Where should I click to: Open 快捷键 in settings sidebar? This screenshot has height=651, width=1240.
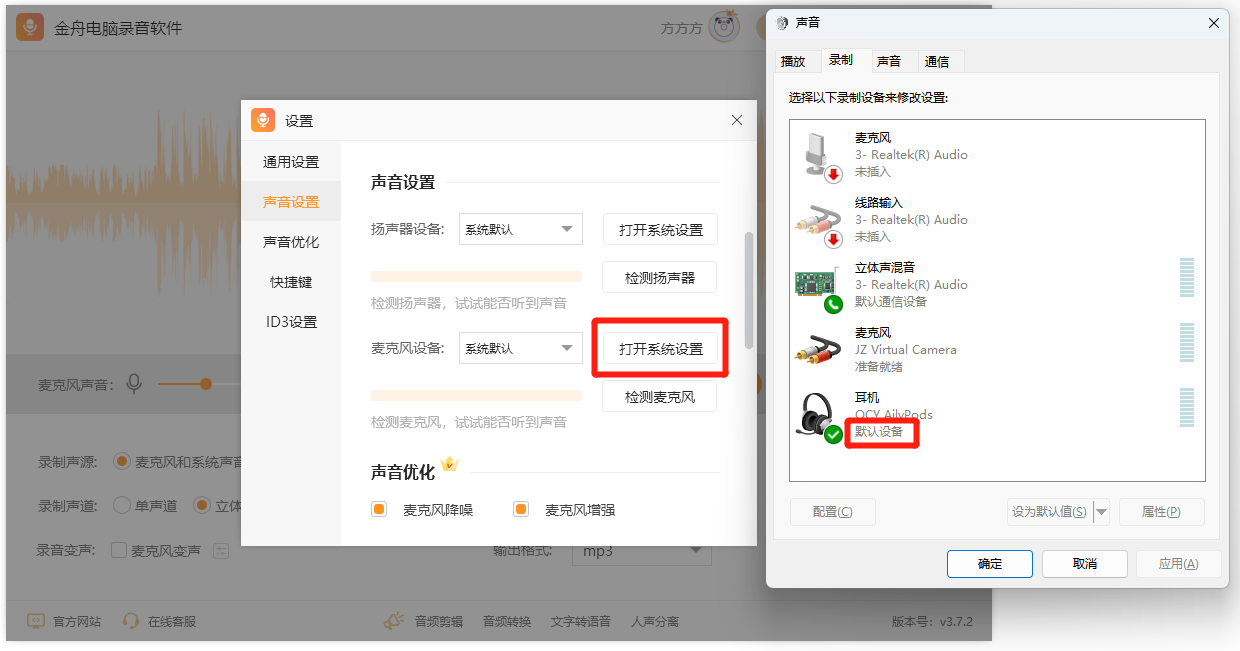(291, 282)
